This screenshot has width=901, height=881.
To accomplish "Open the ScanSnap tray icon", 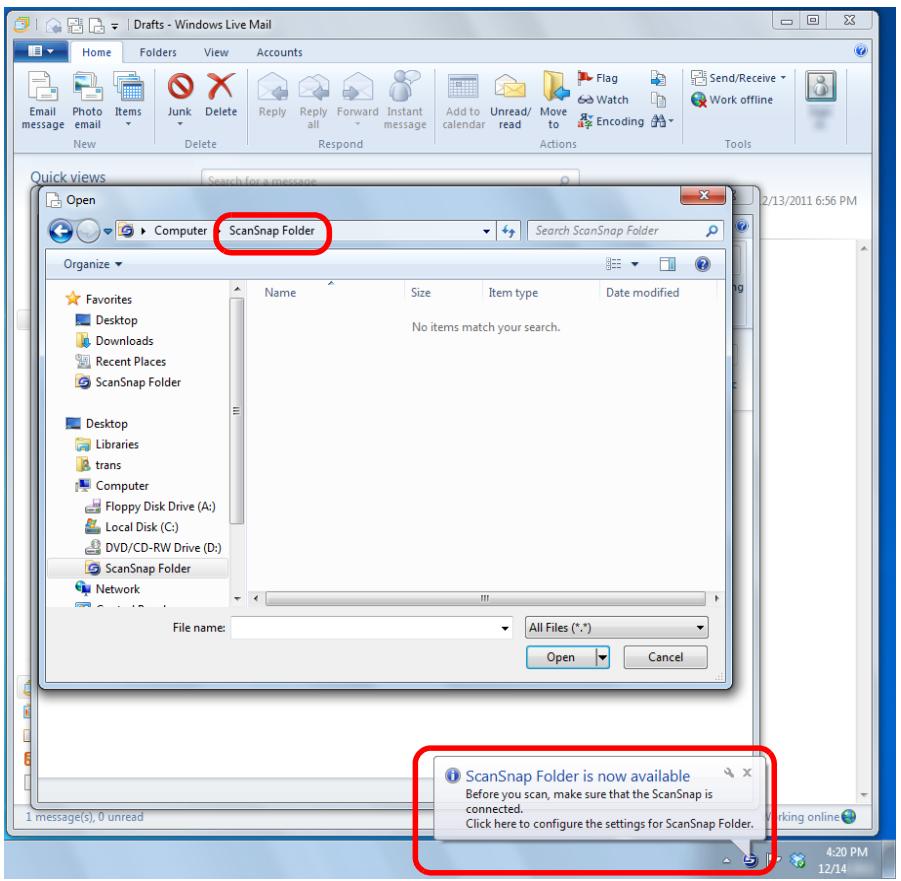I will coord(750,860).
